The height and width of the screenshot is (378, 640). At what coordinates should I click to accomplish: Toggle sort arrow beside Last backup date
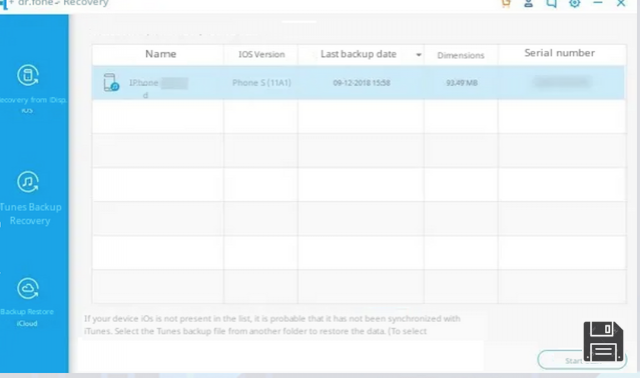419,55
